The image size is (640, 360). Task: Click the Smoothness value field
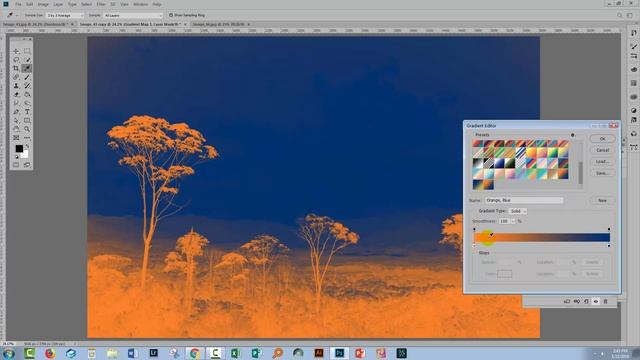[x=504, y=221]
